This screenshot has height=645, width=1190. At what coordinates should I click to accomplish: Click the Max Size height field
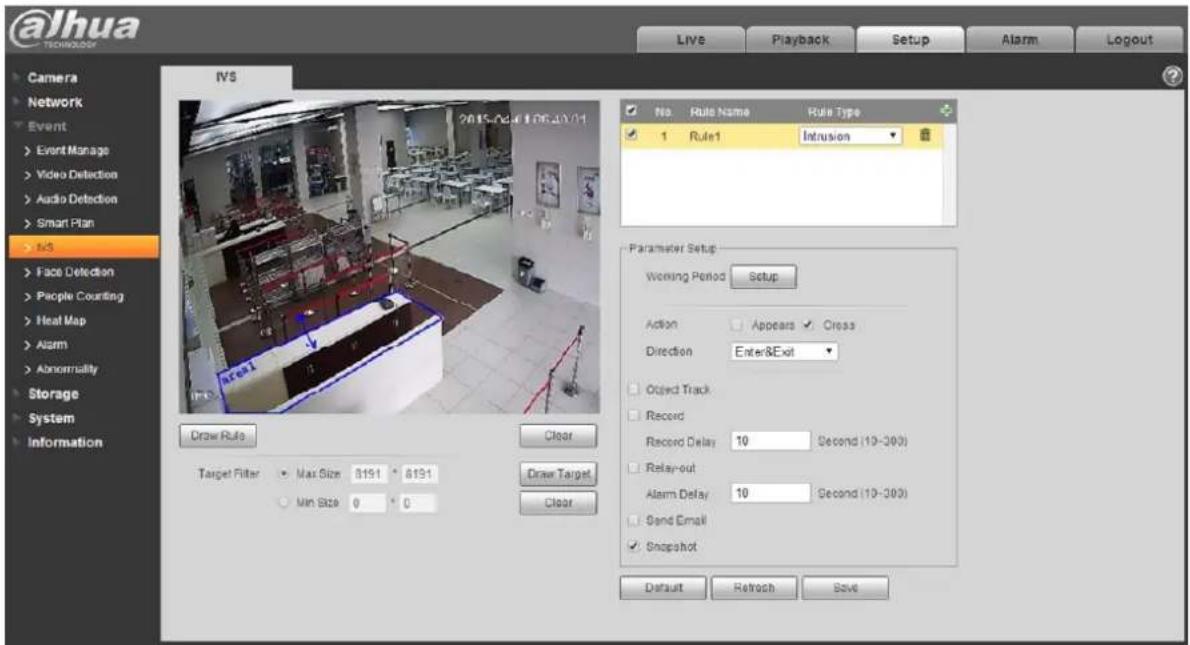(419, 474)
